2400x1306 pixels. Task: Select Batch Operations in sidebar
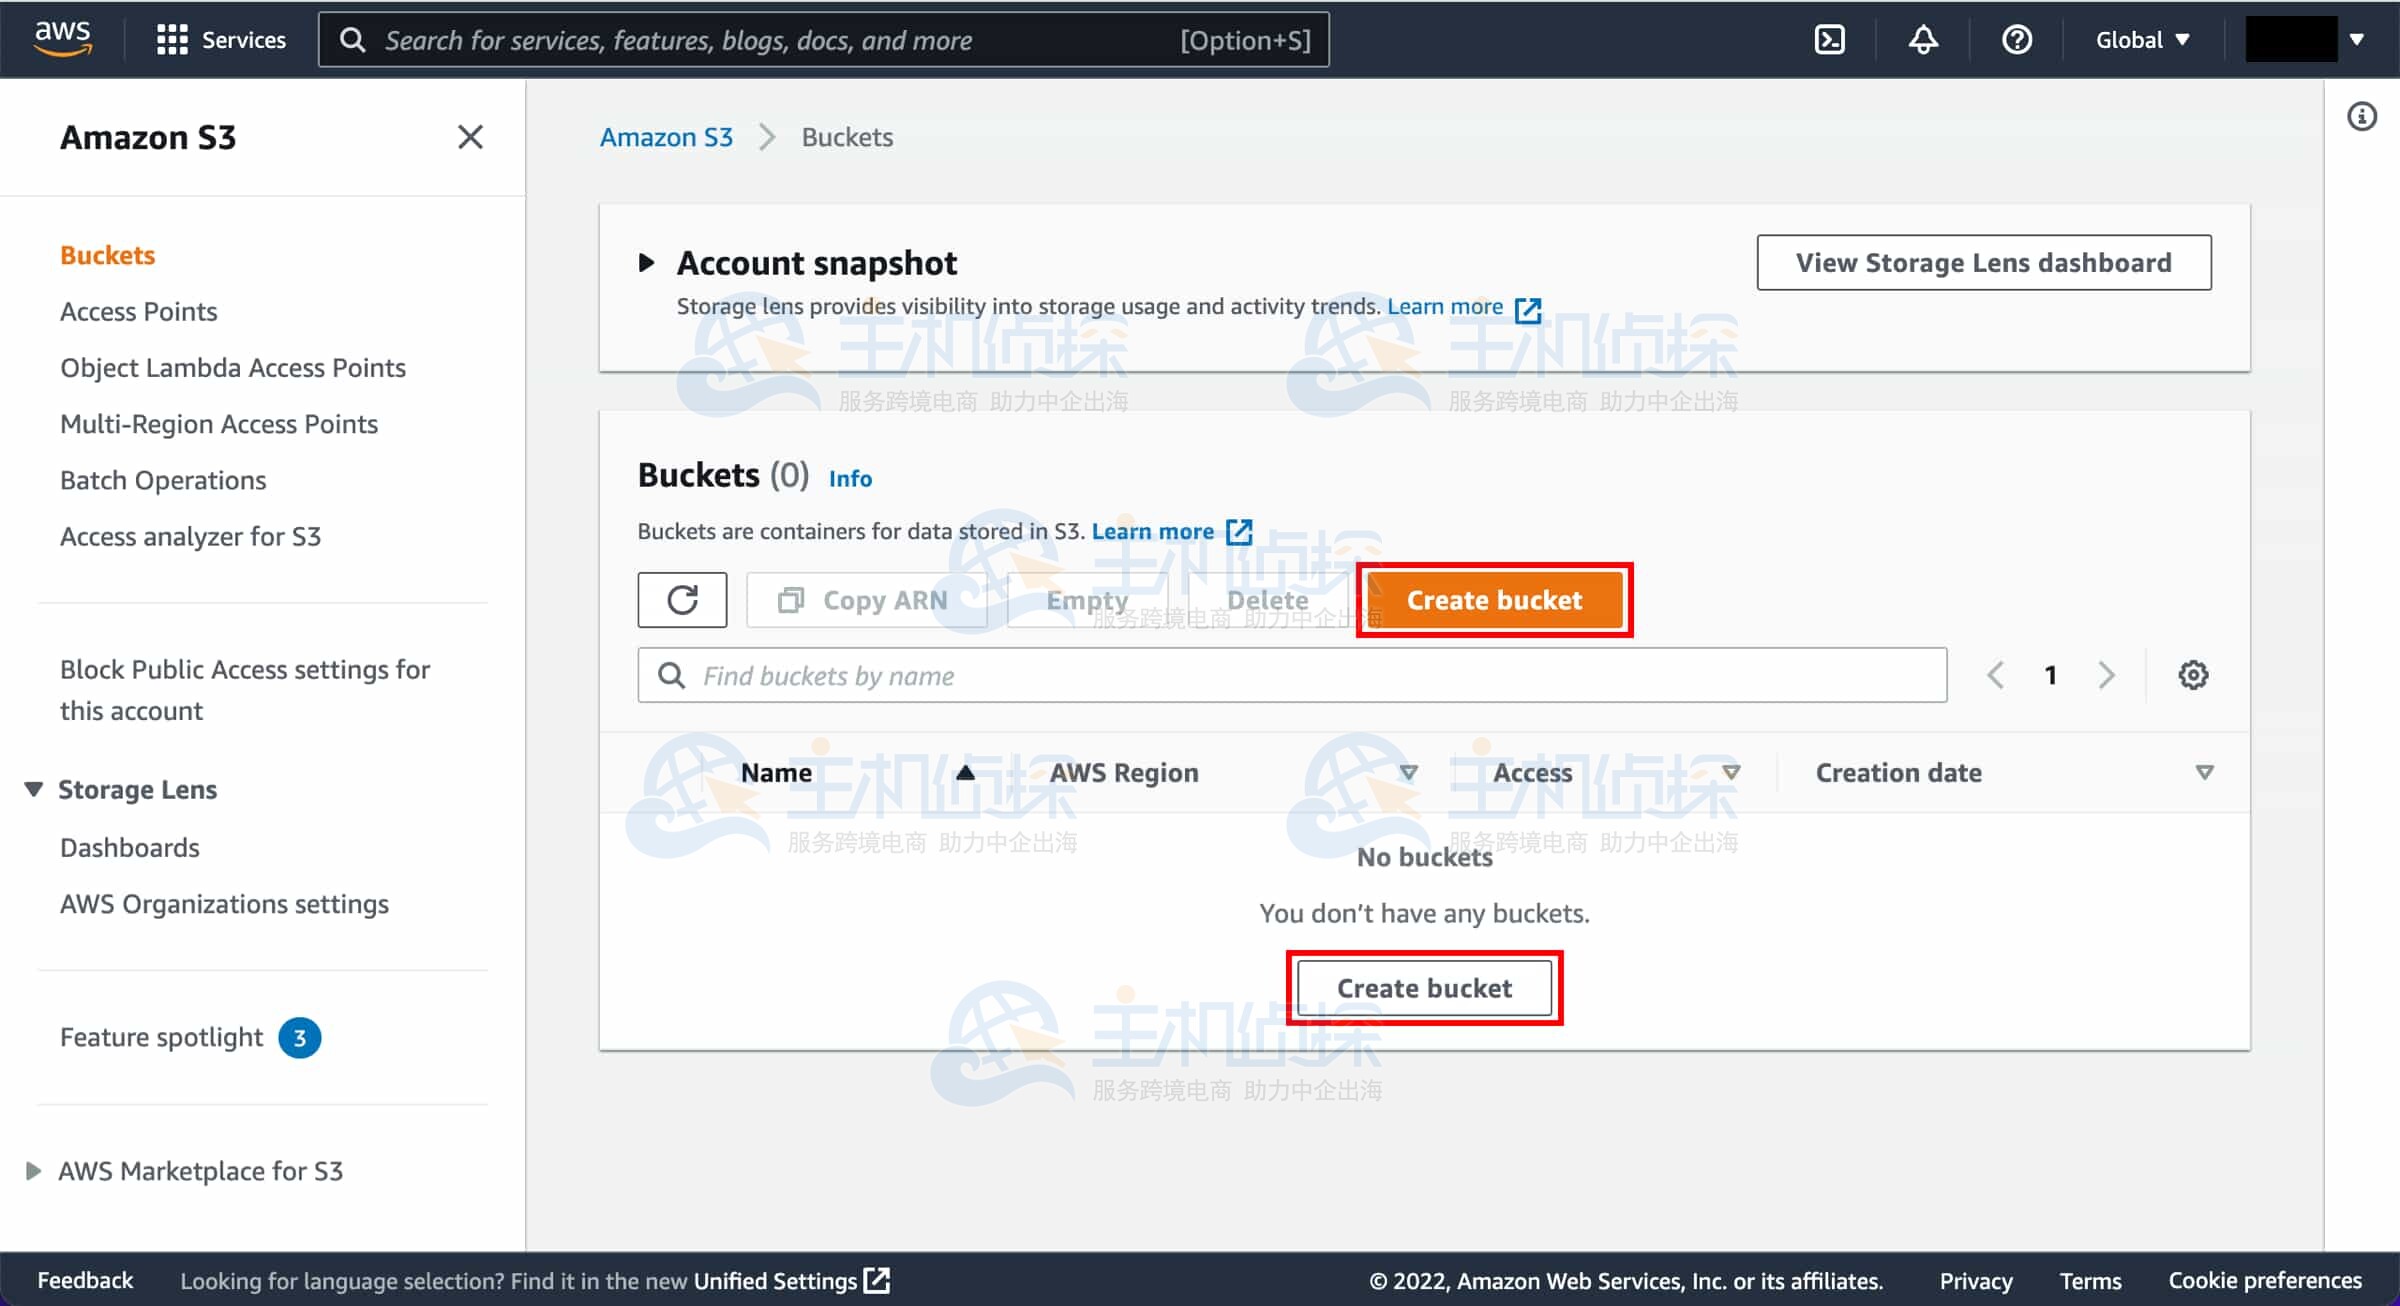[x=163, y=481]
